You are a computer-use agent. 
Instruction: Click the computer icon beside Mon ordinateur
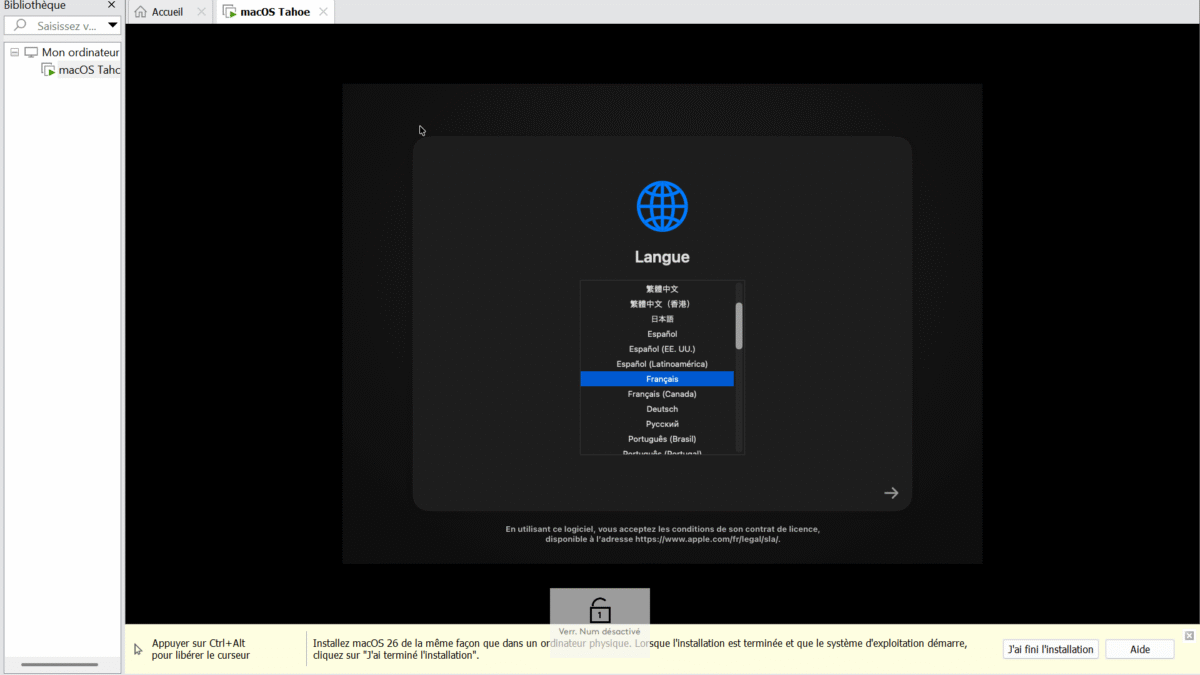pos(31,52)
